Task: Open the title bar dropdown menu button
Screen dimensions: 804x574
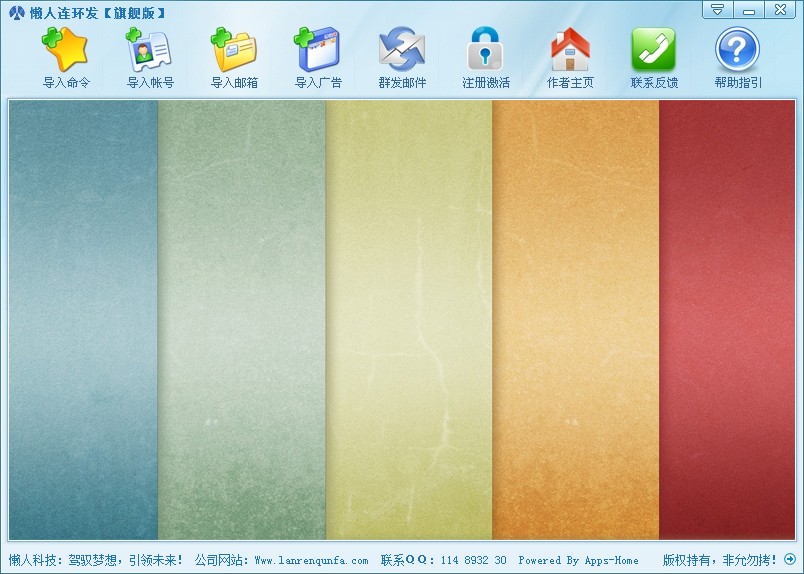Action: [x=718, y=10]
